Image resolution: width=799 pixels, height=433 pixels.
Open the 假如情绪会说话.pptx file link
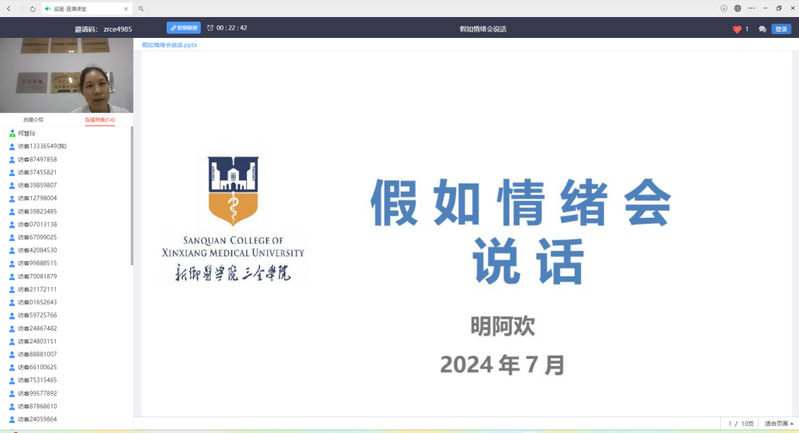[x=170, y=46]
